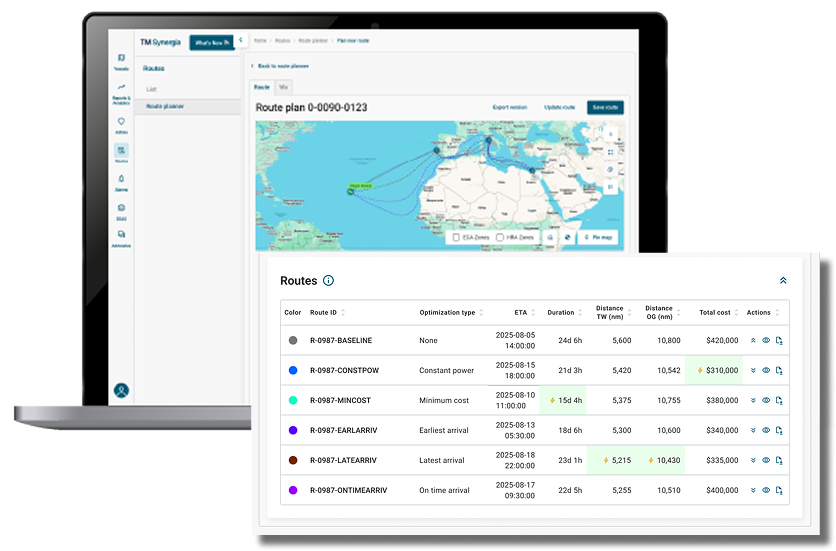
Task: Click the Routes info icon
Action: click(x=328, y=281)
